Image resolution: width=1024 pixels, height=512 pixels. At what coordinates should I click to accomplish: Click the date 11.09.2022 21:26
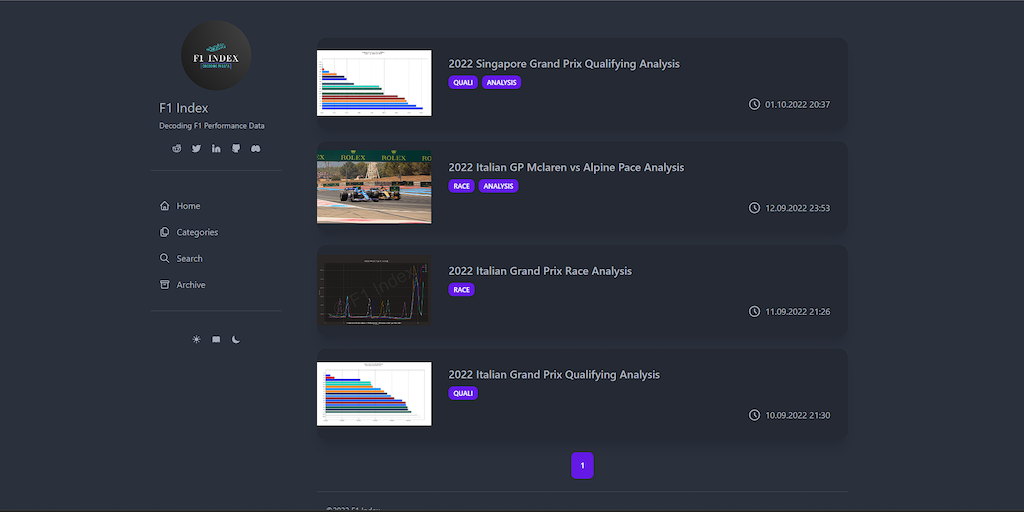tap(797, 312)
